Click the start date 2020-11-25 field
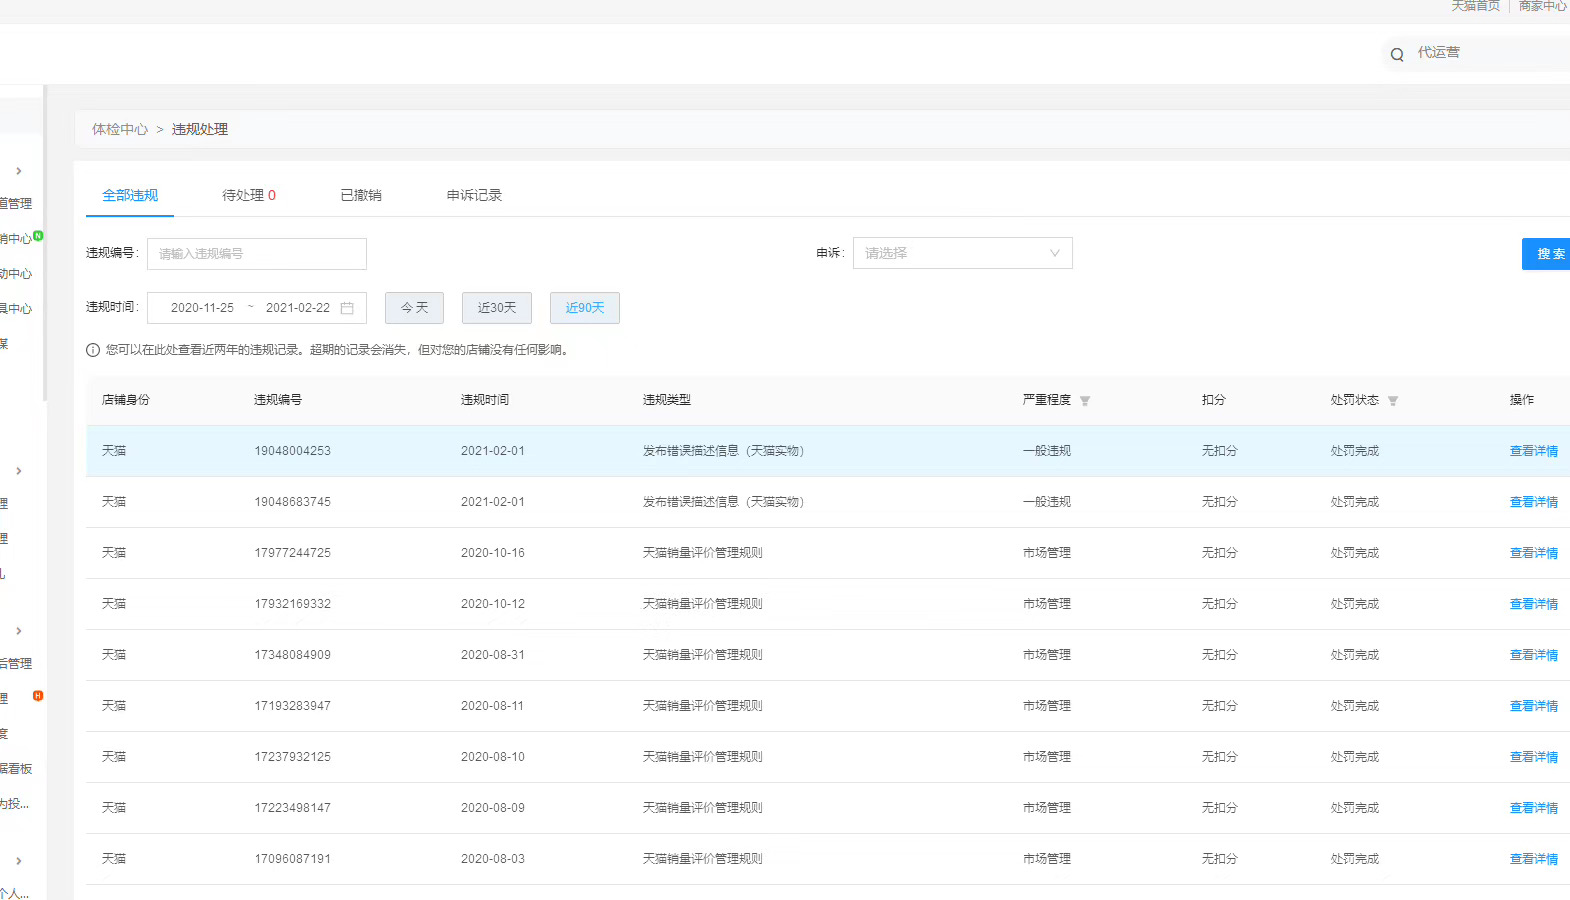This screenshot has height=900, width=1570. coord(202,308)
